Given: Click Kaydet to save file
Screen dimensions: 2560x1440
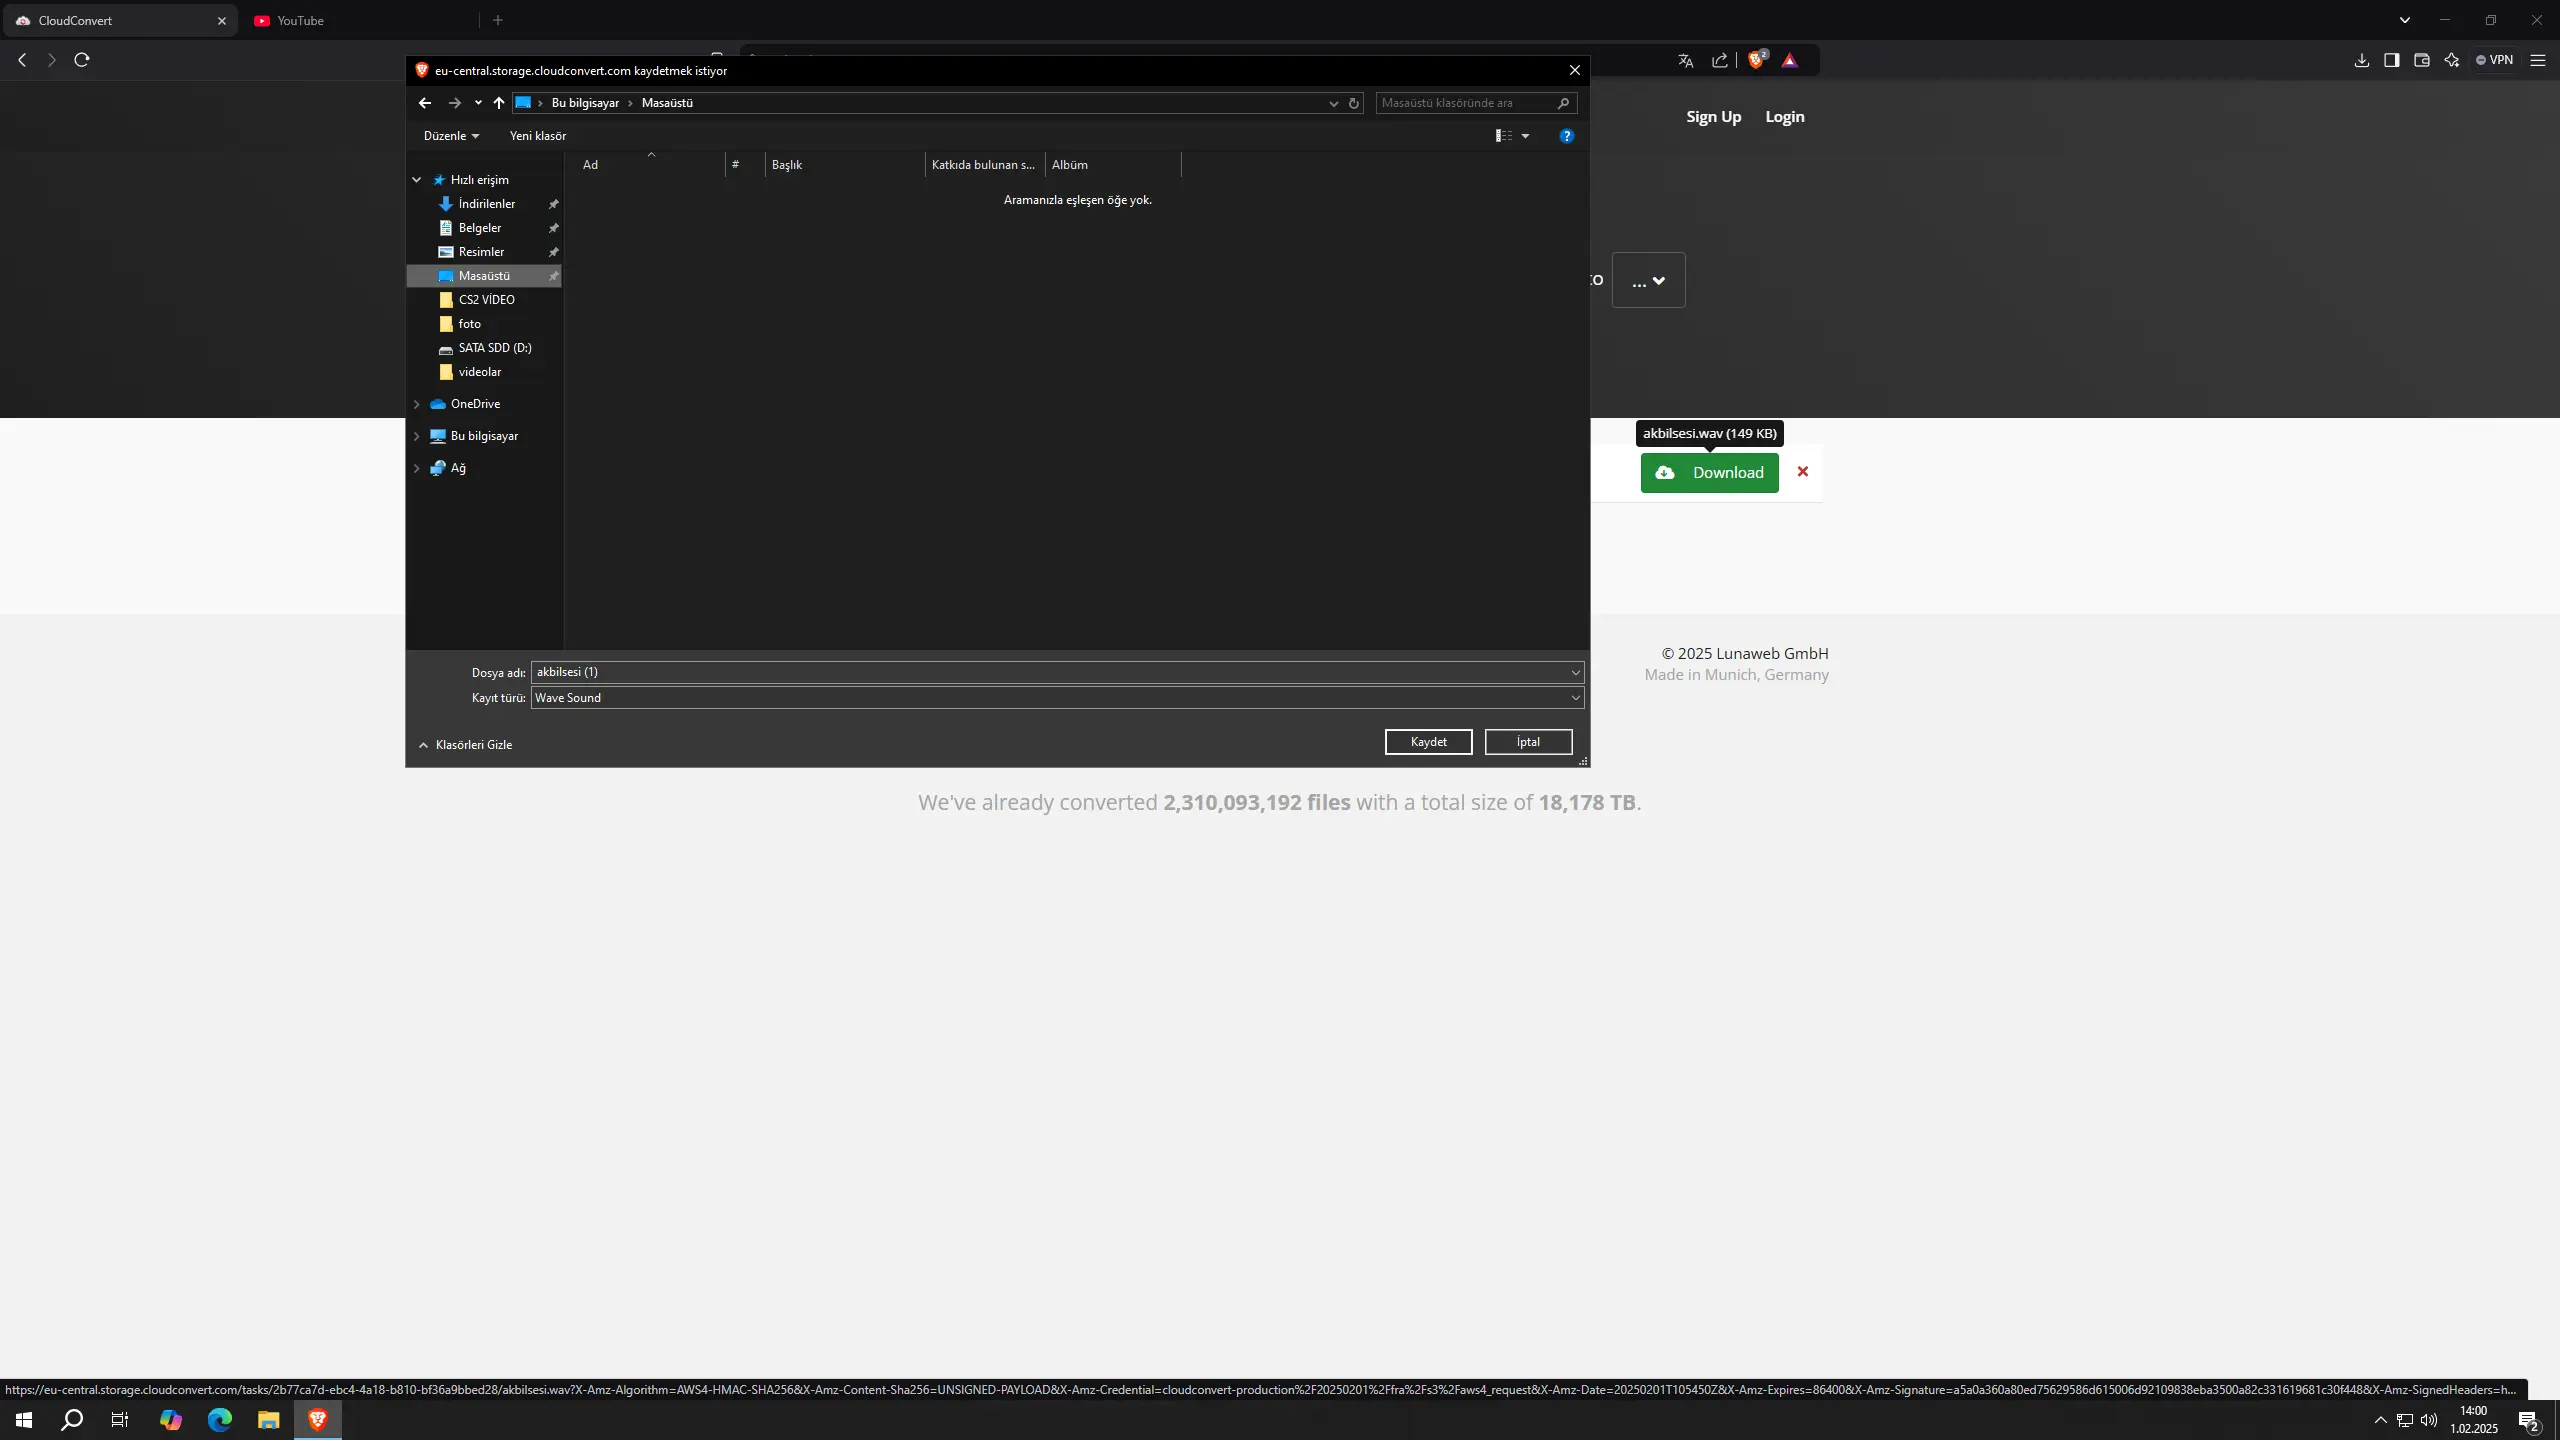Looking at the screenshot, I should pyautogui.click(x=1428, y=742).
